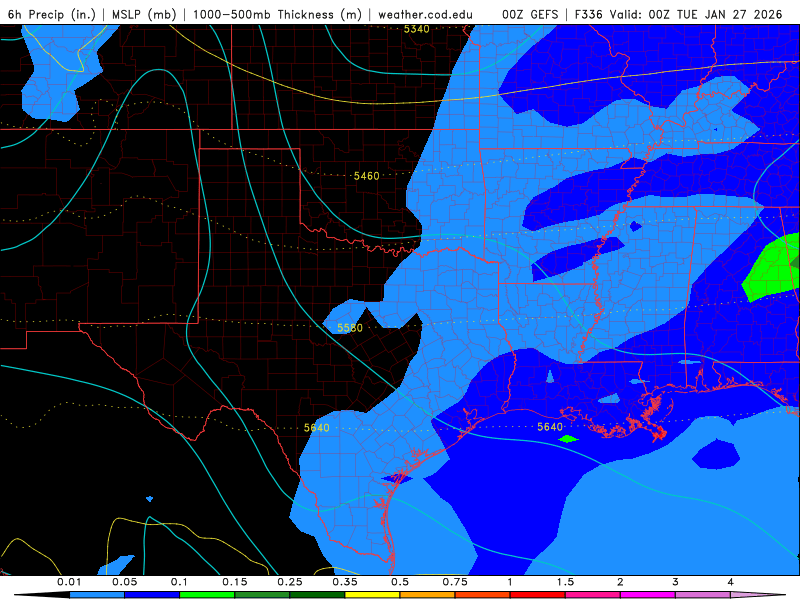Pick the bright green 0.1–0.15 legend swatch
The width and height of the screenshot is (800, 600).
point(207,595)
